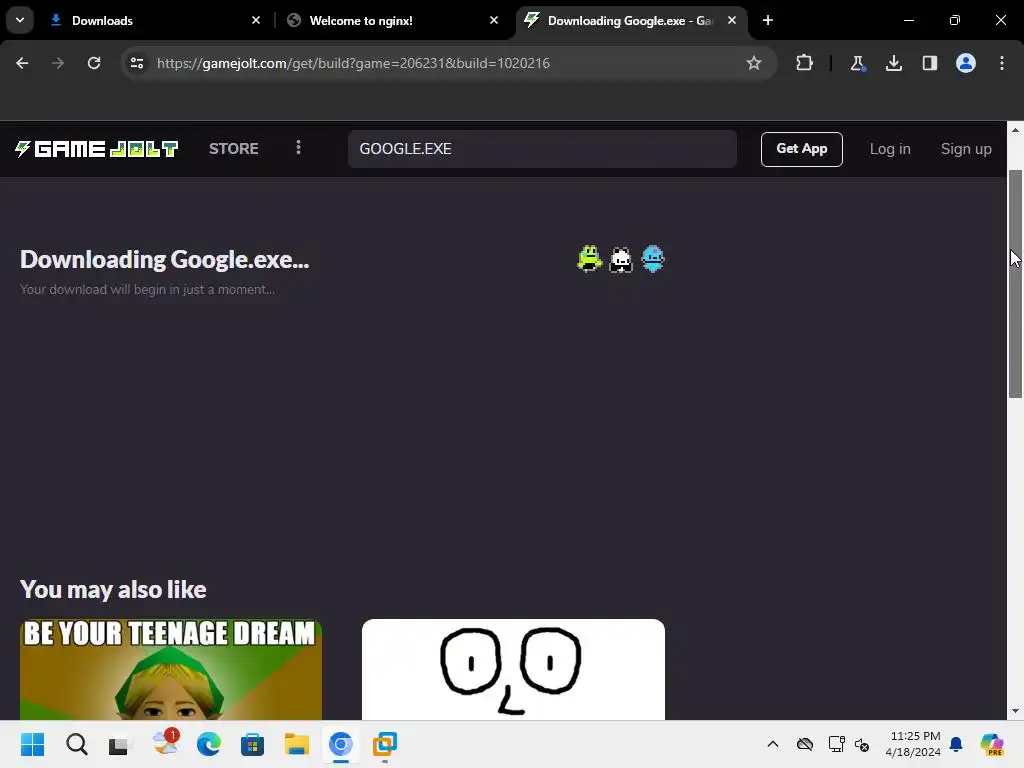Image resolution: width=1024 pixels, height=768 pixels.
Task: Switch to the Downloads tab
Action: click(153, 21)
